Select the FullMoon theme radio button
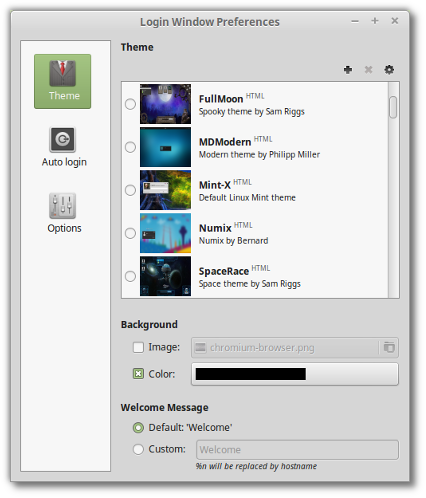 point(130,104)
